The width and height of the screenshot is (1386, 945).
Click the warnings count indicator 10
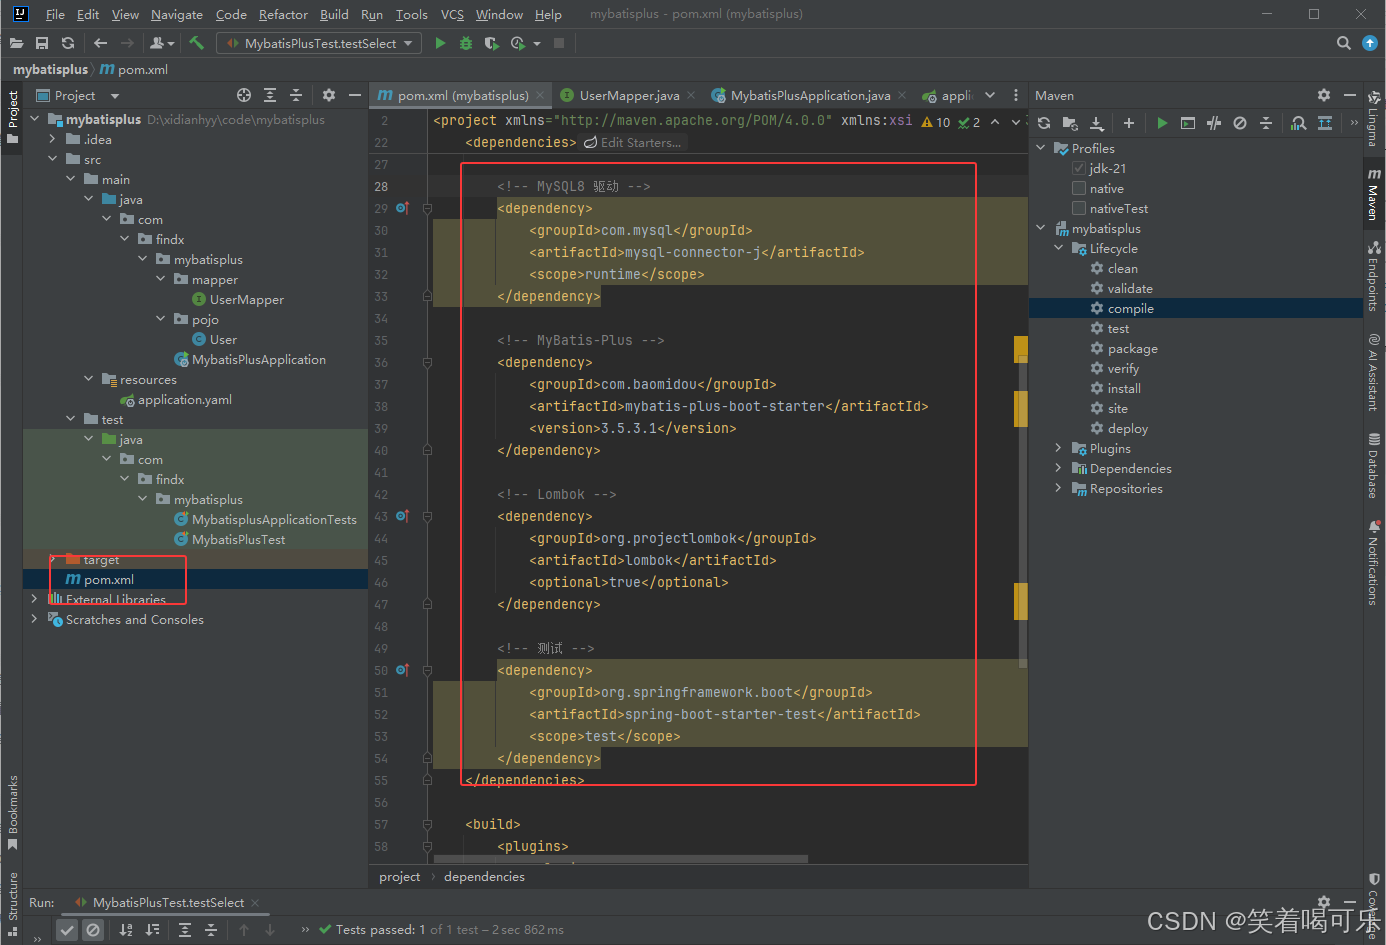click(936, 122)
